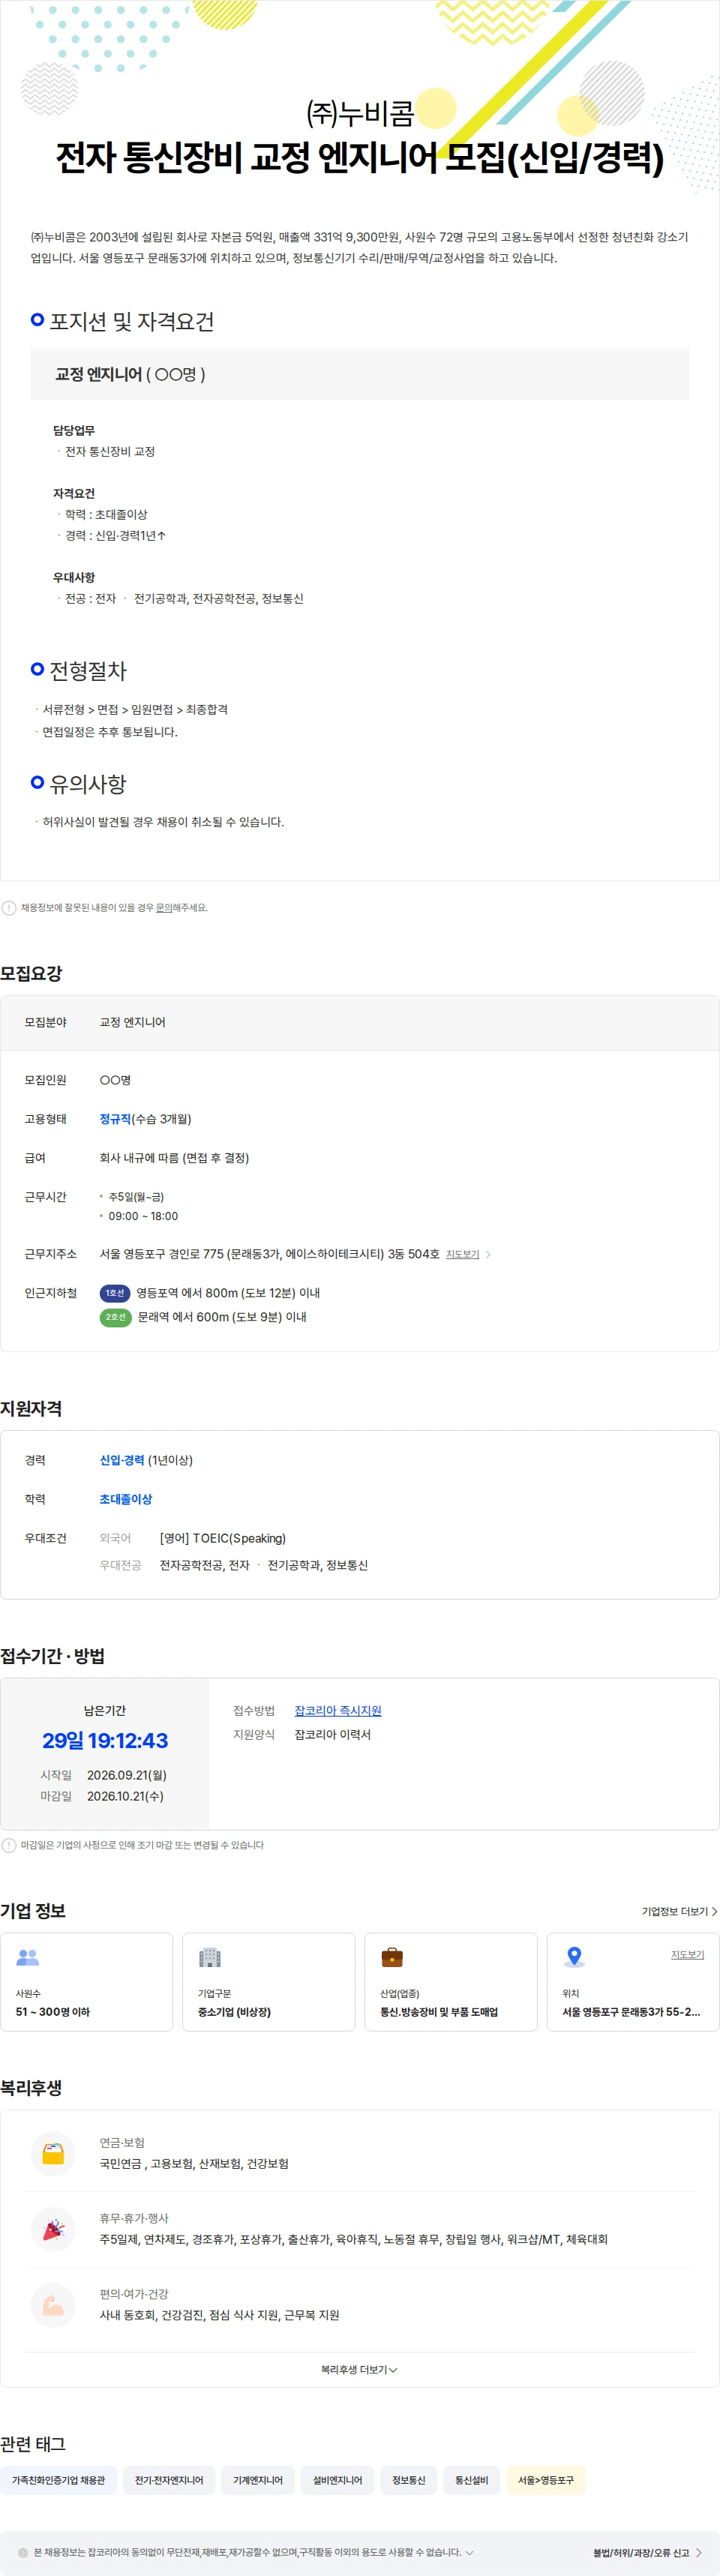Click the 초대졸이상 education link
The height and width of the screenshot is (2576, 720).
(126, 1499)
